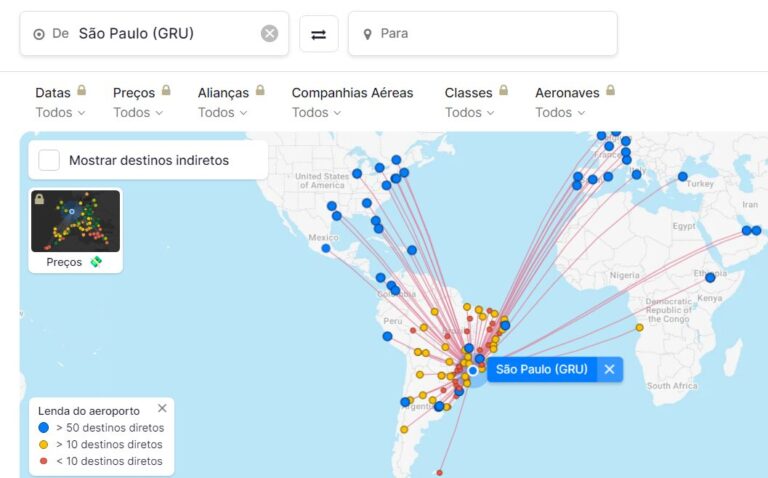Screen dimensions: 768x478
Task: Click the Lenda do aeroporto title
Action: (89, 411)
